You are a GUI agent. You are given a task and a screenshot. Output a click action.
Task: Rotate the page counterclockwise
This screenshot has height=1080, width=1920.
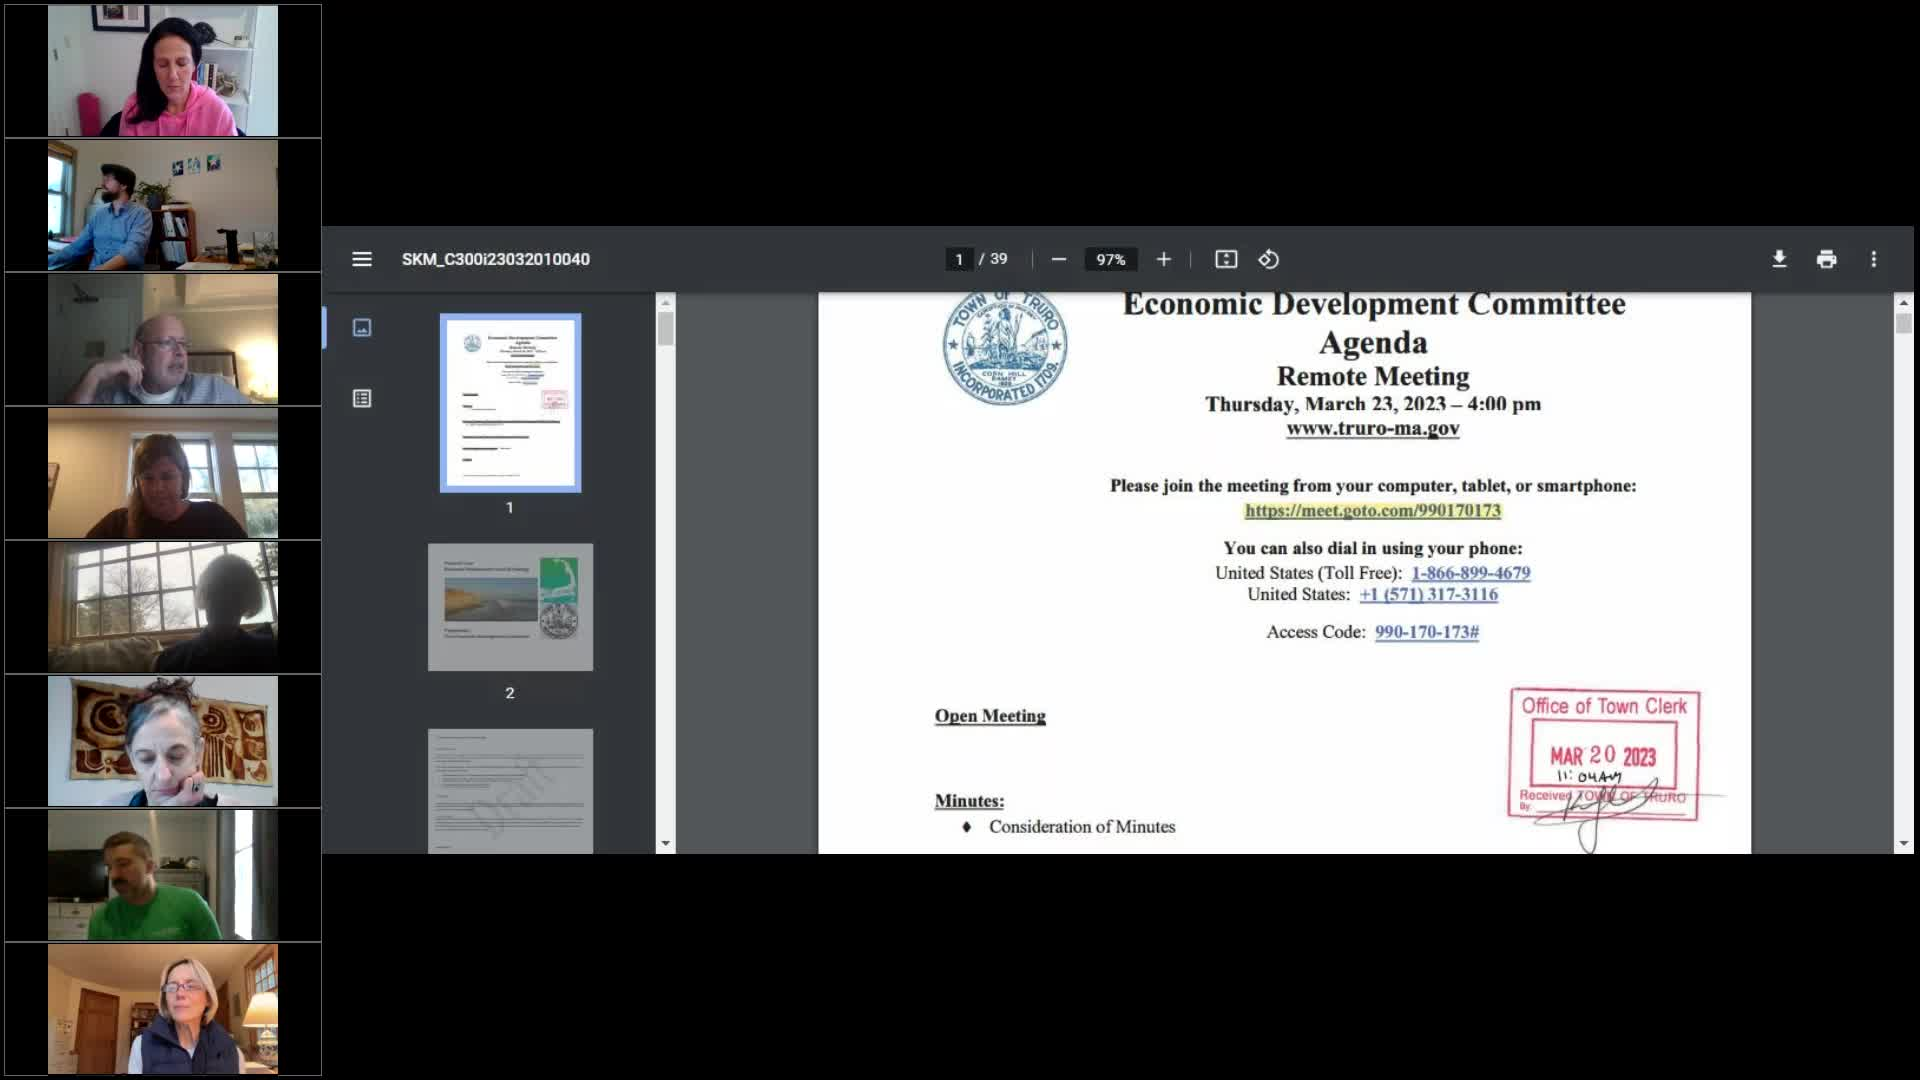[1269, 259]
